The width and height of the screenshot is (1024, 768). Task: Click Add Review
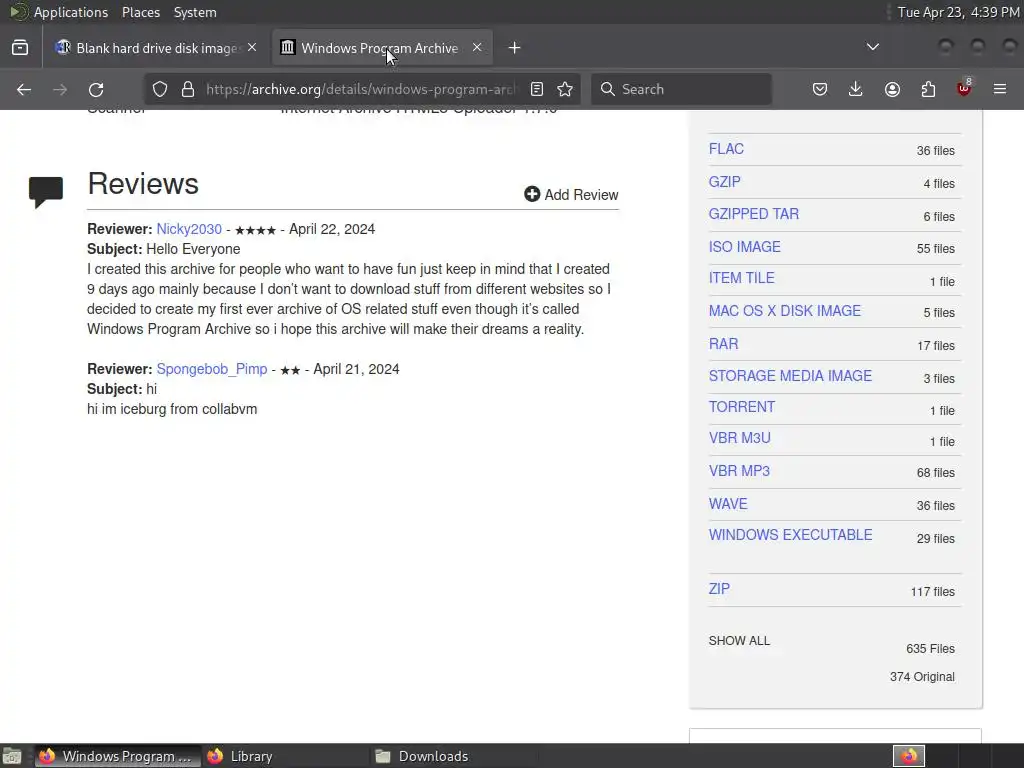click(x=571, y=195)
